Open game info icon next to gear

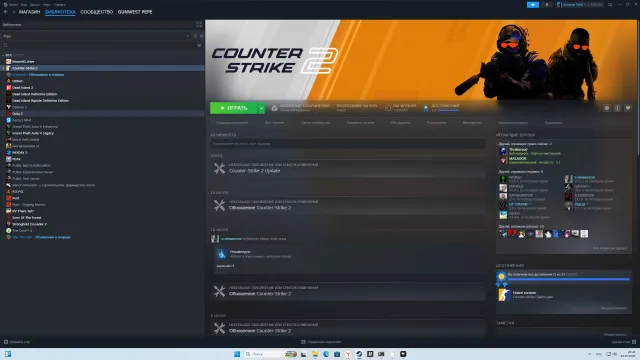pyautogui.click(x=617, y=108)
